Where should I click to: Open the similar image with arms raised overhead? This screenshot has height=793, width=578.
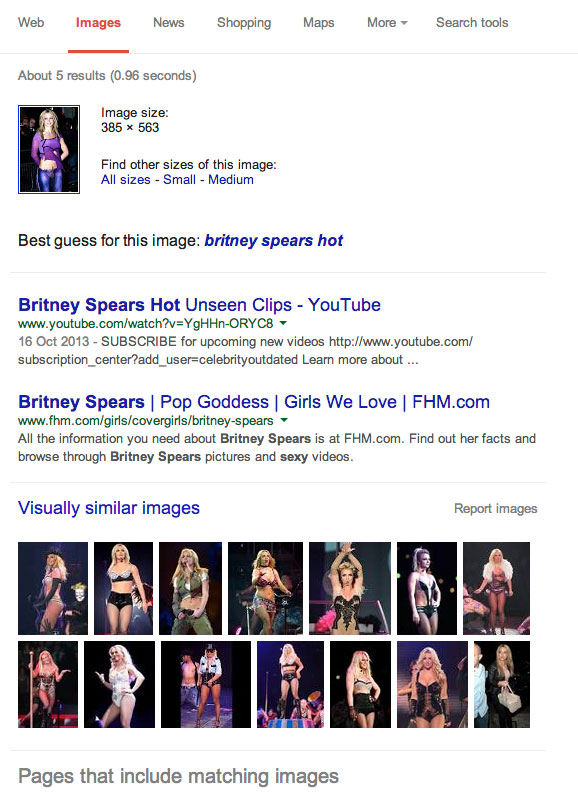(x=350, y=588)
